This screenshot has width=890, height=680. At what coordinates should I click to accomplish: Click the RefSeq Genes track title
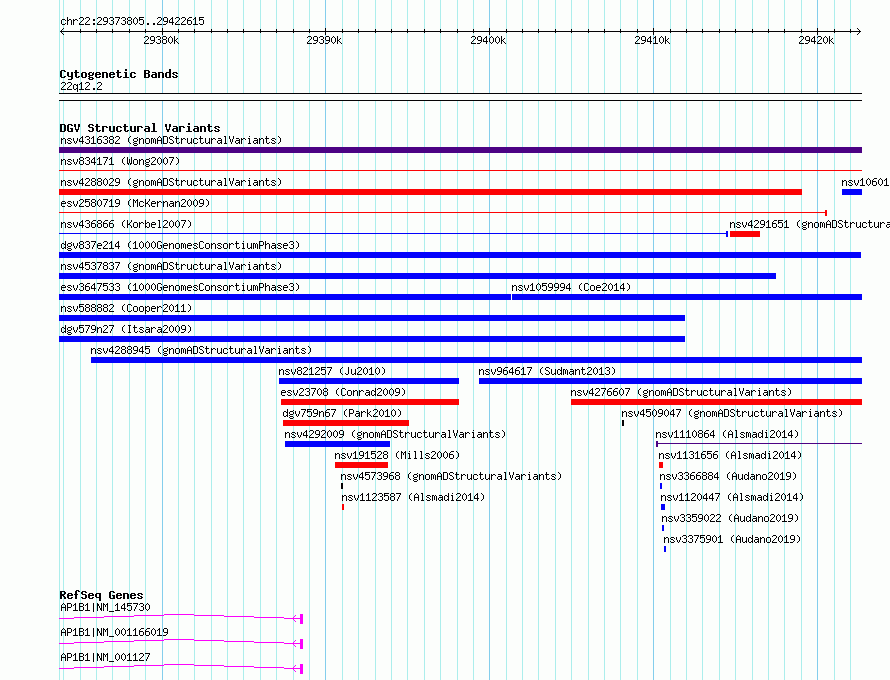click(101, 595)
